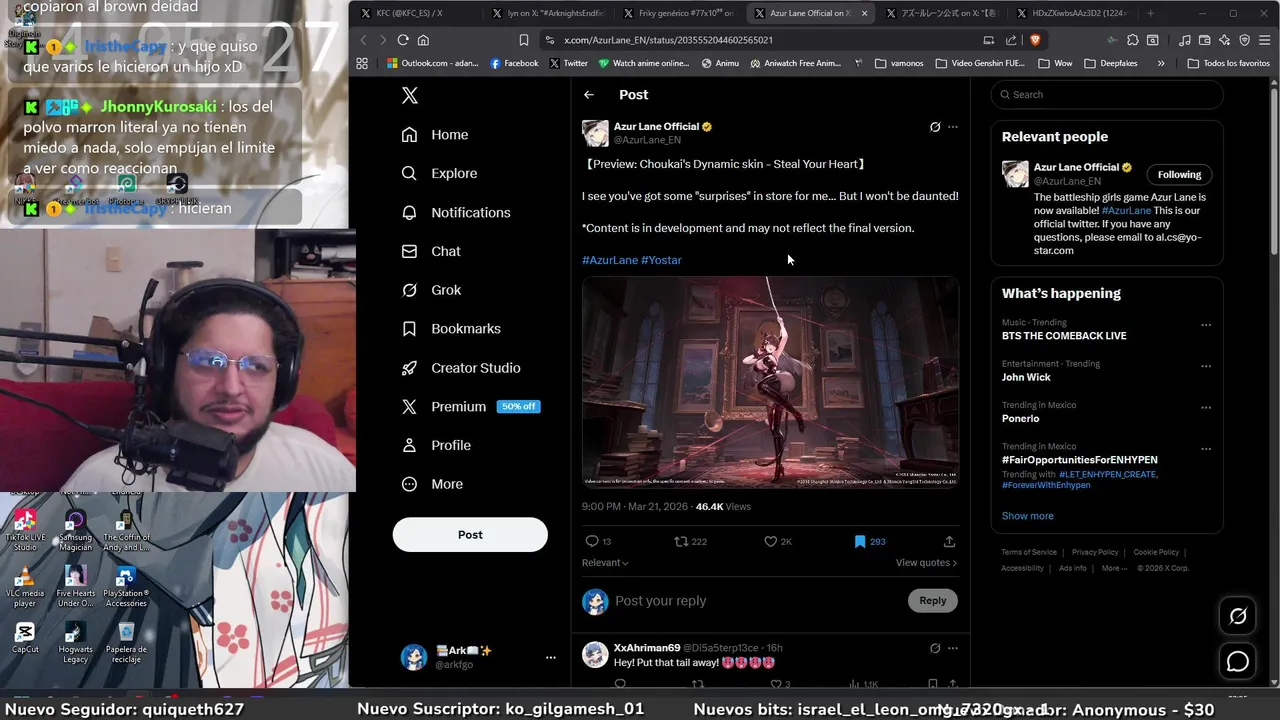Open Grok floating button at bottom right
1280x720 pixels.
[x=1238, y=616]
